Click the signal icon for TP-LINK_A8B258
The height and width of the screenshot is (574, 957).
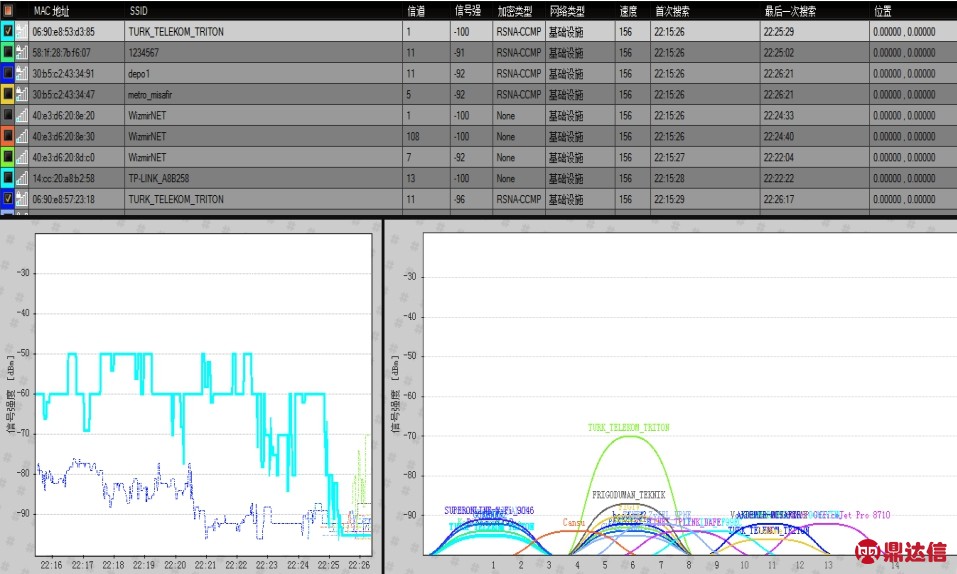pos(22,178)
